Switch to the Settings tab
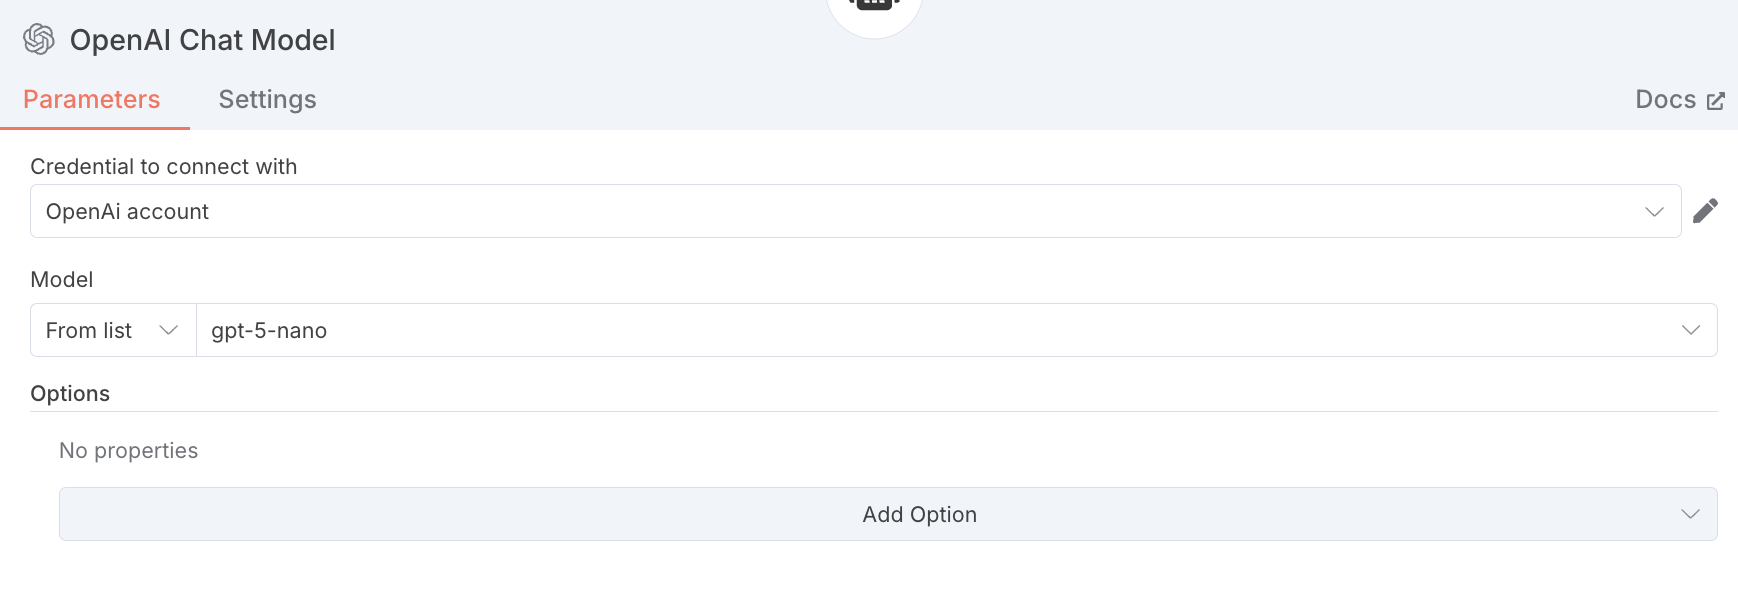 [267, 100]
